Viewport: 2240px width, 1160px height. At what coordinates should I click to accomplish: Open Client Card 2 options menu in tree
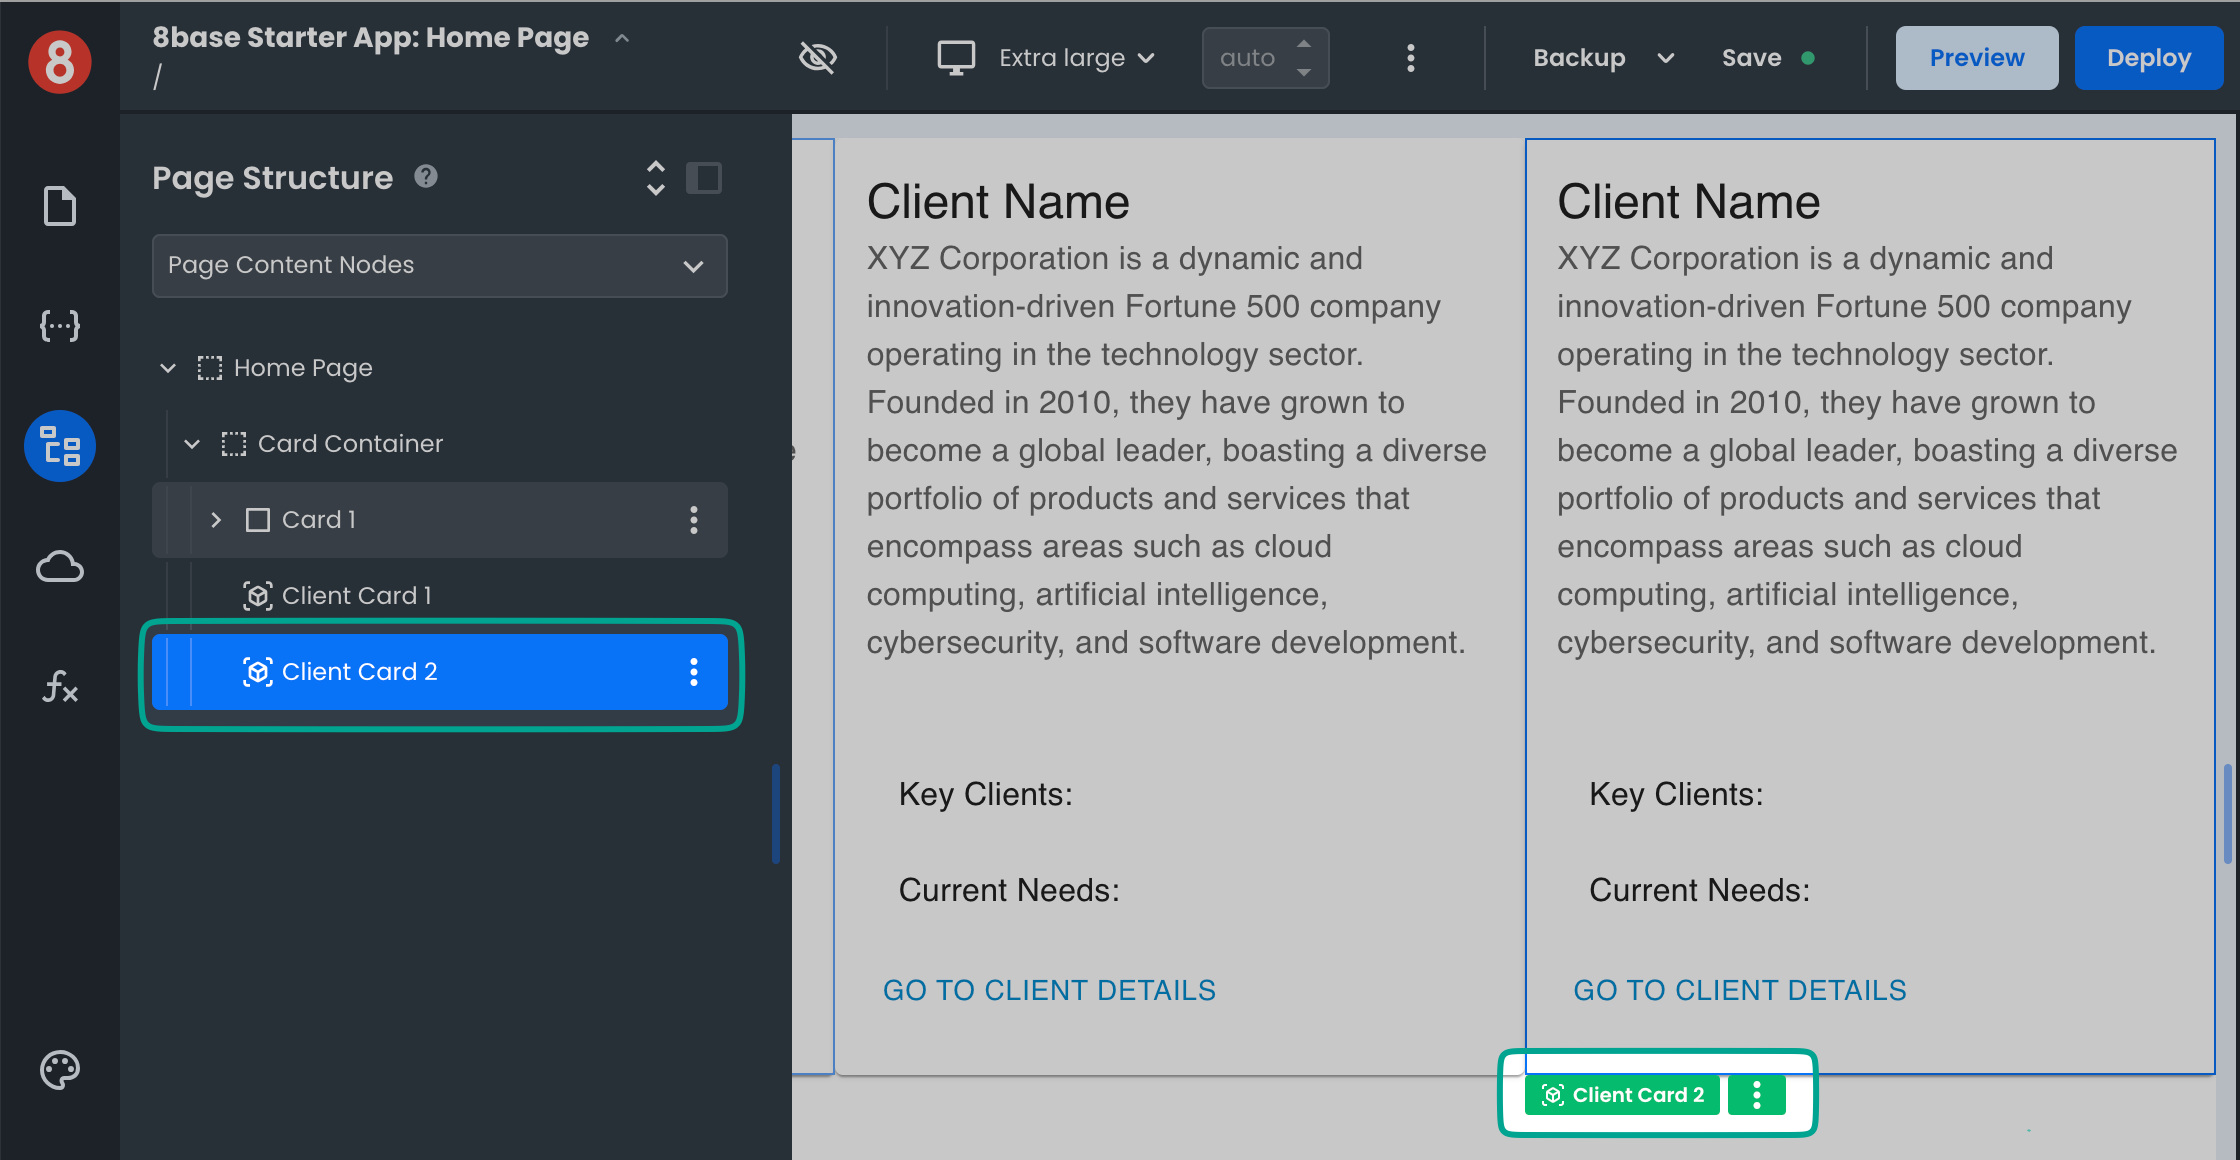[694, 672]
